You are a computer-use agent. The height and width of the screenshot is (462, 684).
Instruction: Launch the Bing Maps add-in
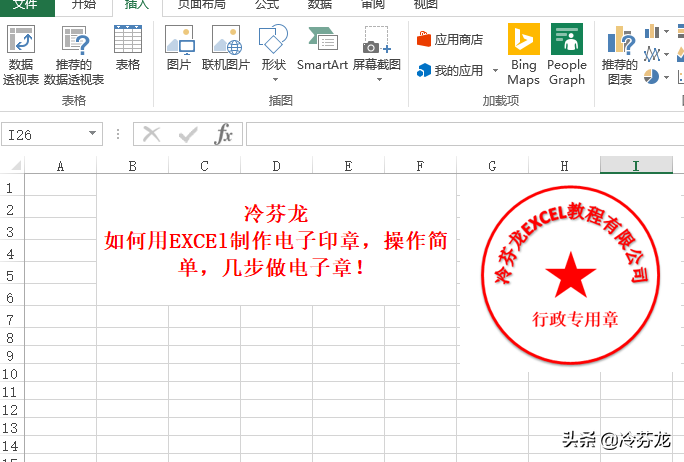(x=523, y=55)
